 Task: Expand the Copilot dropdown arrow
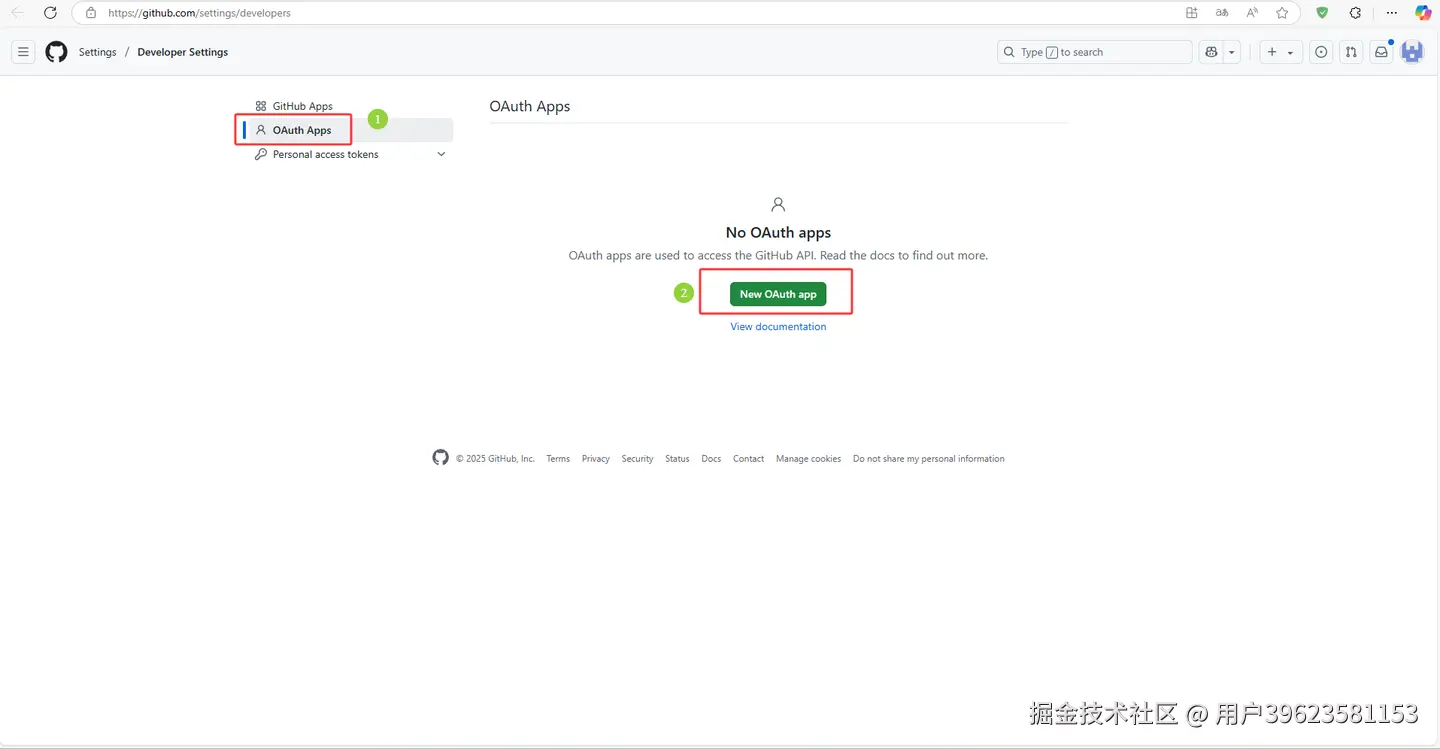pos(1232,52)
